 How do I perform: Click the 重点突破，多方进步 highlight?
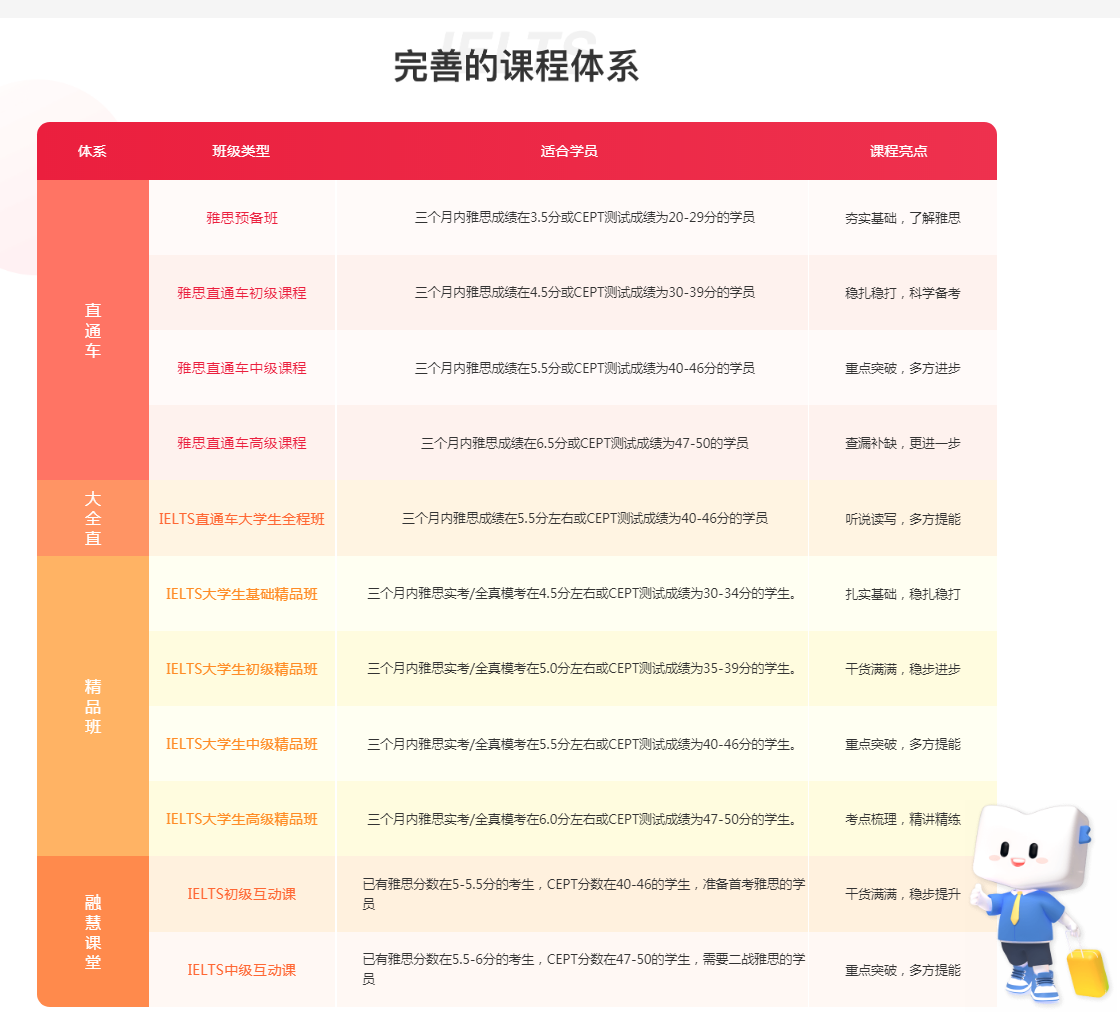coord(903,368)
